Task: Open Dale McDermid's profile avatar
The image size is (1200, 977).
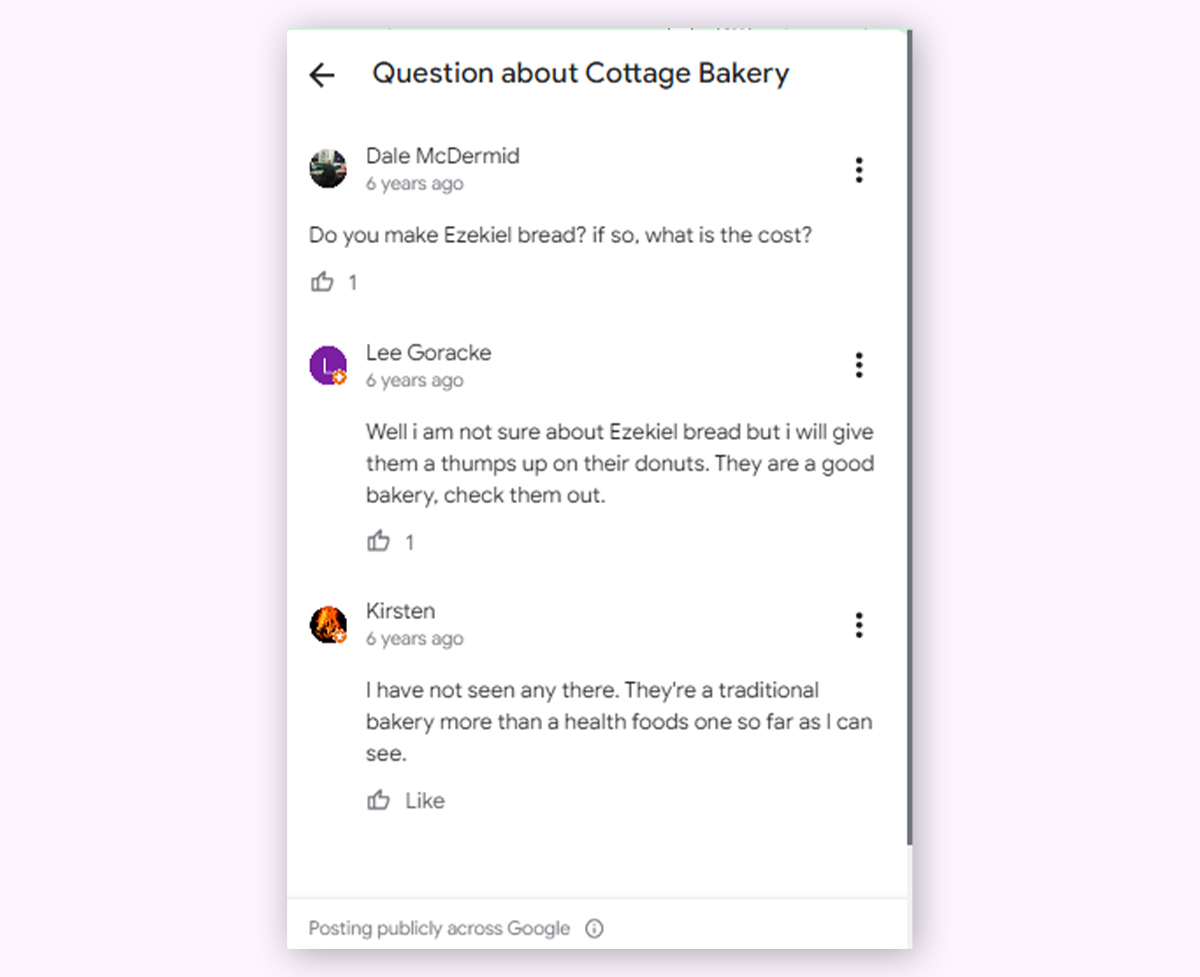Action: pyautogui.click(x=328, y=169)
